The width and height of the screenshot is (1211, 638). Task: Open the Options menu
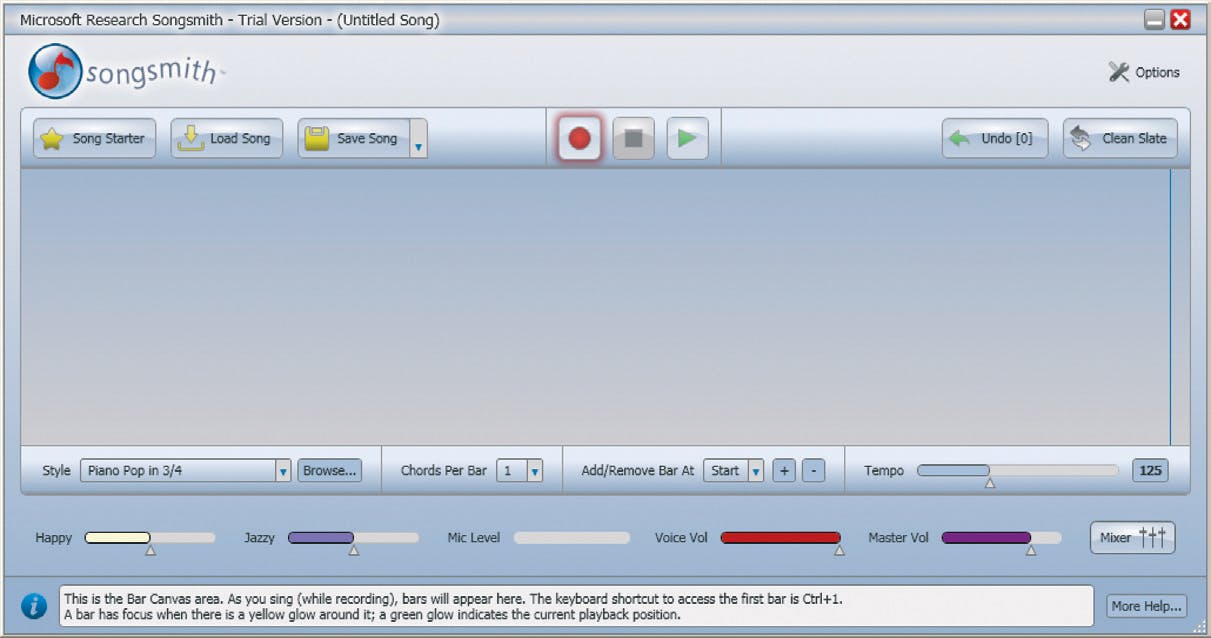click(x=1145, y=72)
